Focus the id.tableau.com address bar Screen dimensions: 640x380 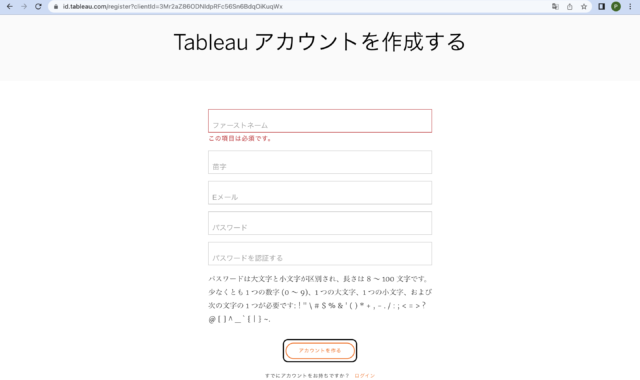[302, 7]
